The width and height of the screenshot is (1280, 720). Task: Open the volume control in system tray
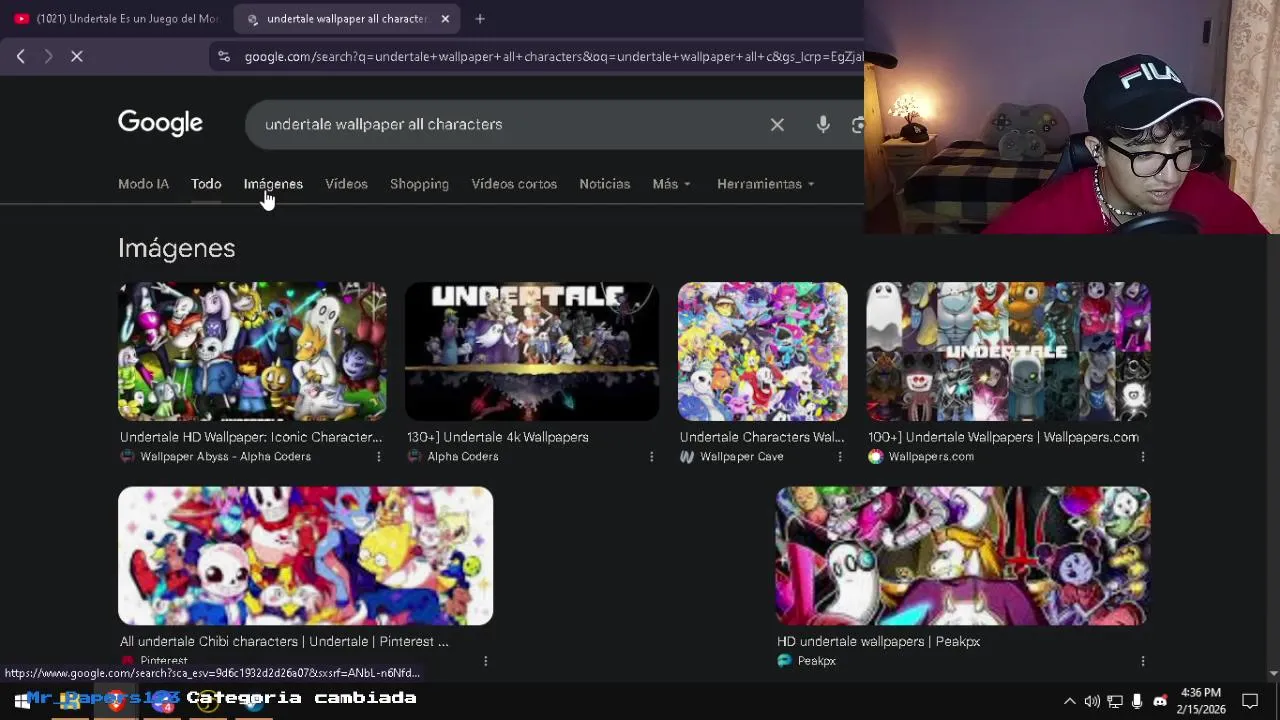pyautogui.click(x=1092, y=701)
